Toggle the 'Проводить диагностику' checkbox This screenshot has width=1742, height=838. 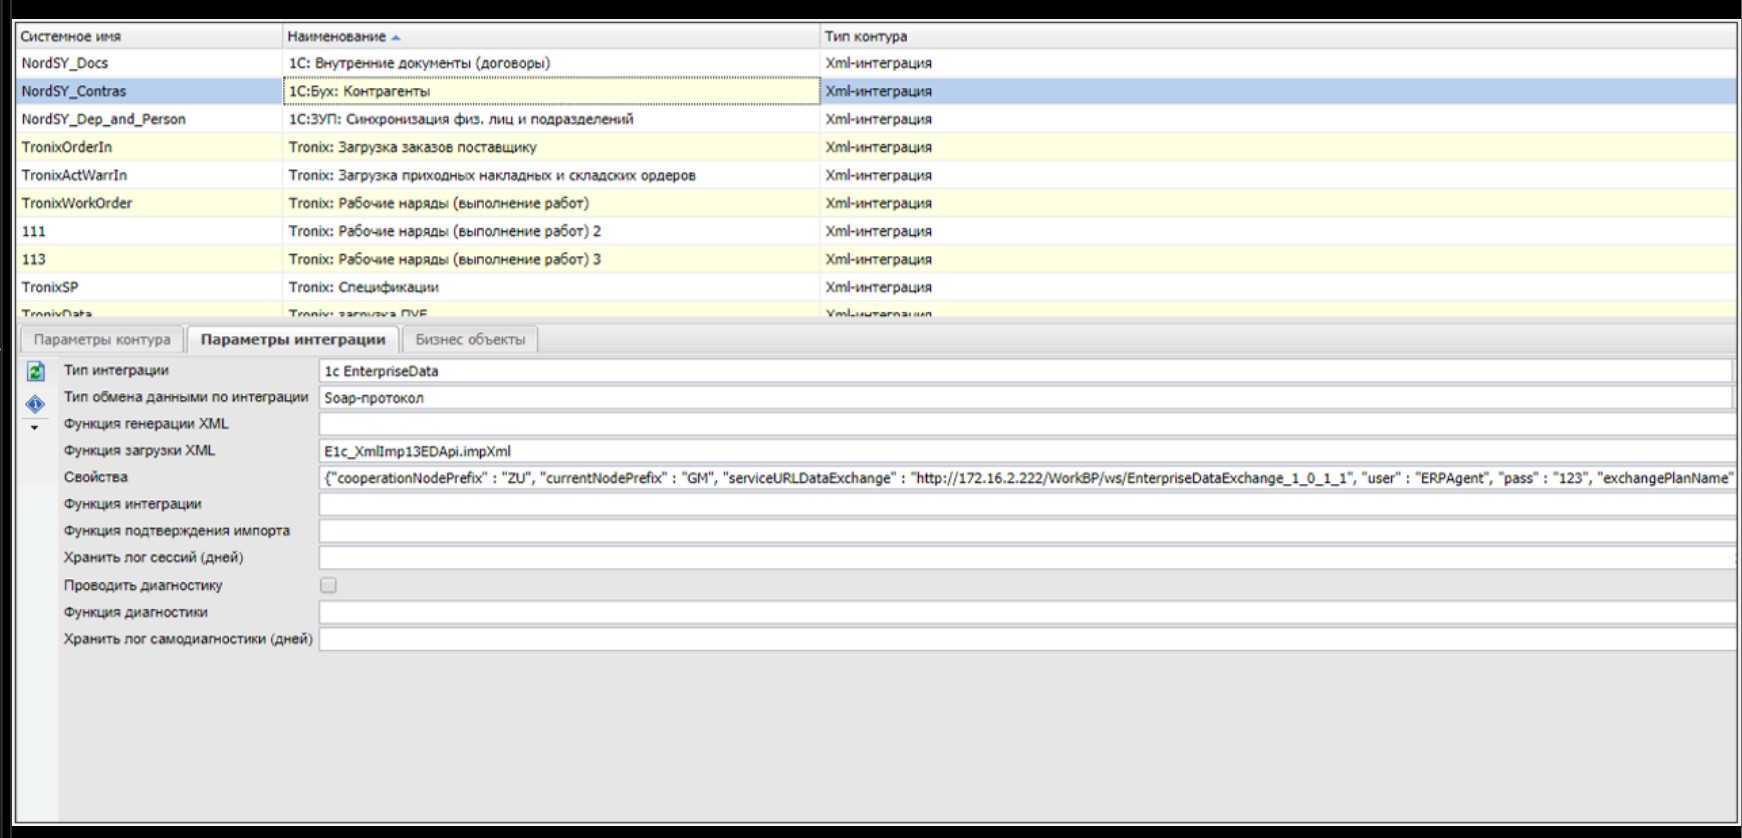[x=328, y=585]
